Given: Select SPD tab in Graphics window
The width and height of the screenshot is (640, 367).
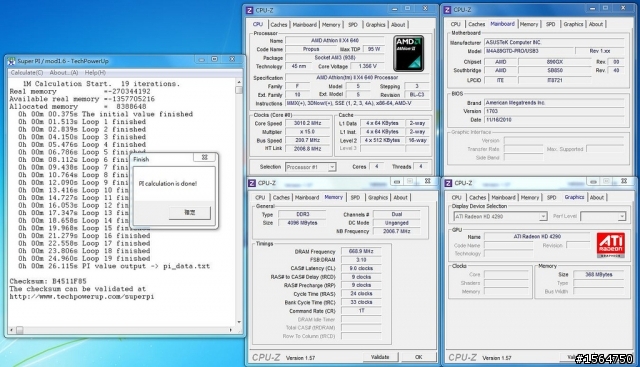Looking at the screenshot, I should coord(551,198).
